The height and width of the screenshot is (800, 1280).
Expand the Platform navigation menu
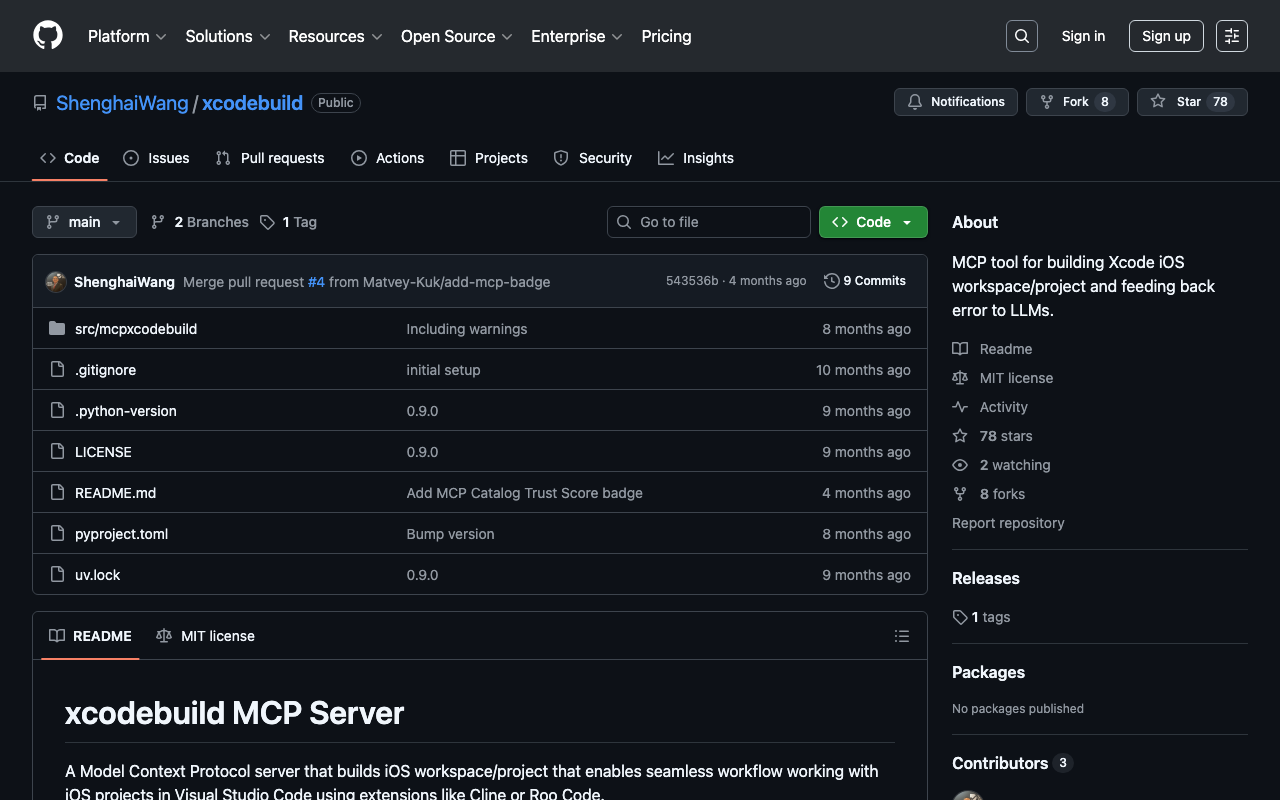tap(127, 36)
